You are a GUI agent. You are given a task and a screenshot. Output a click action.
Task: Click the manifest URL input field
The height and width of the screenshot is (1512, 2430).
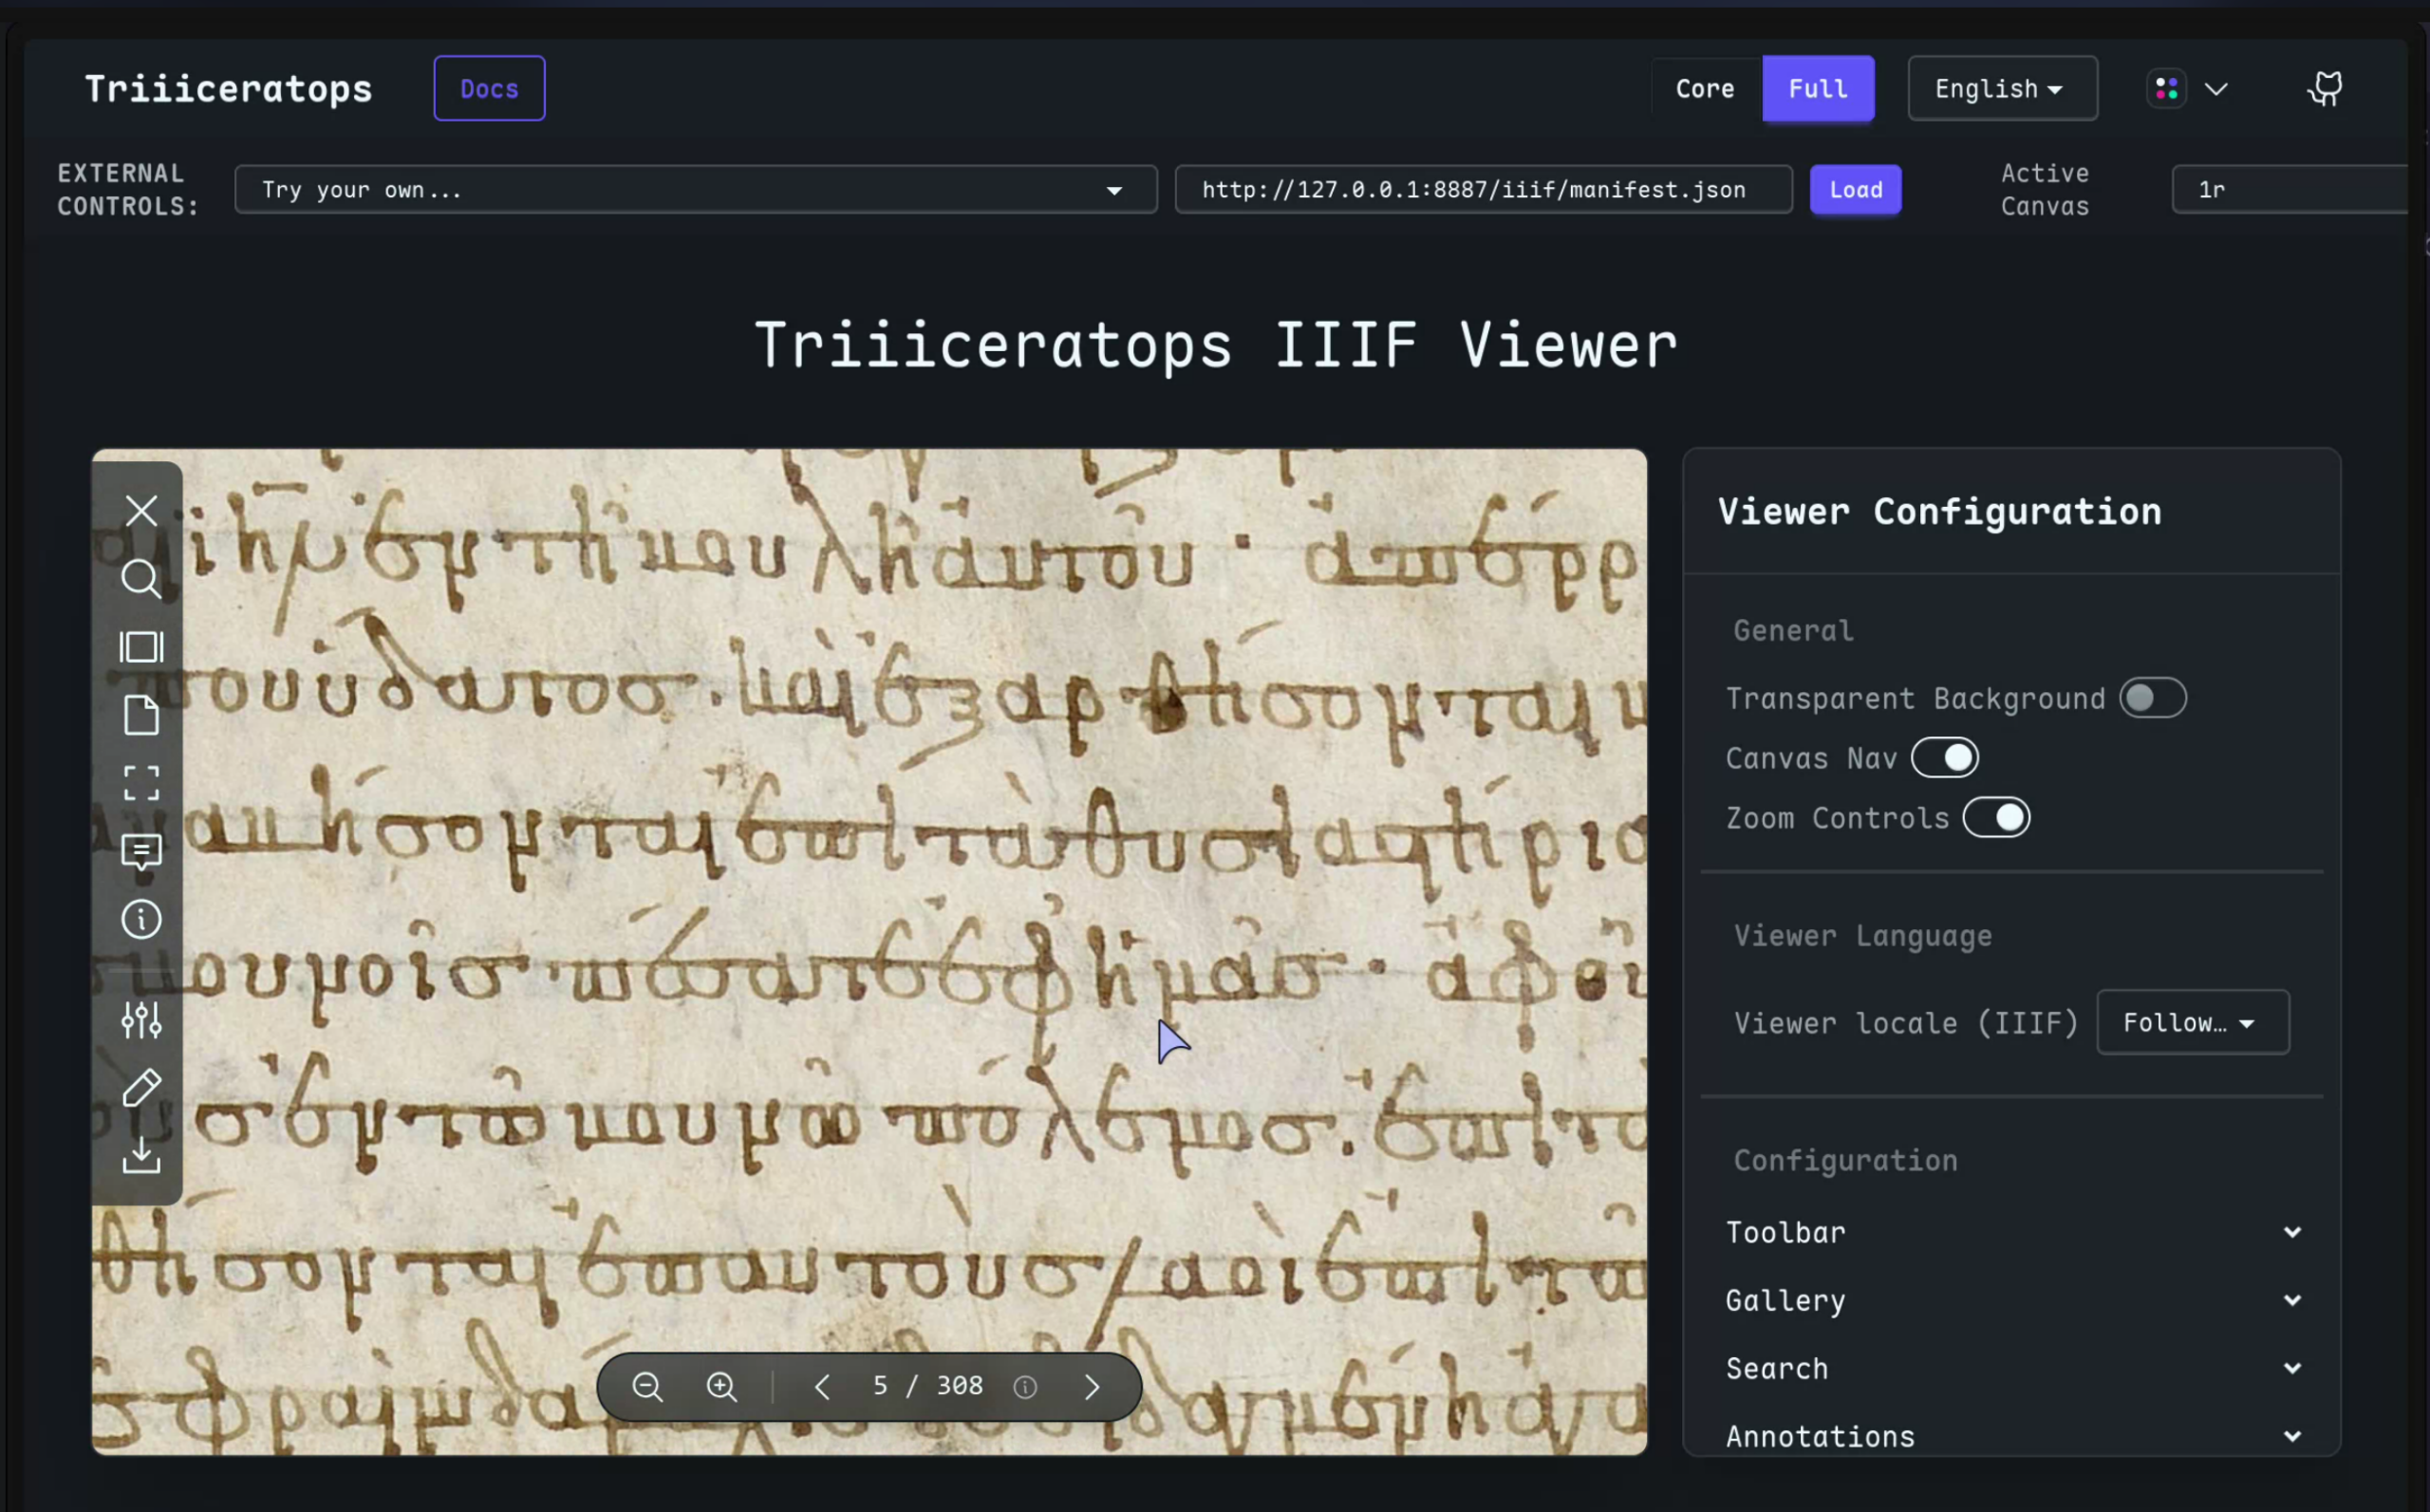(x=1483, y=190)
